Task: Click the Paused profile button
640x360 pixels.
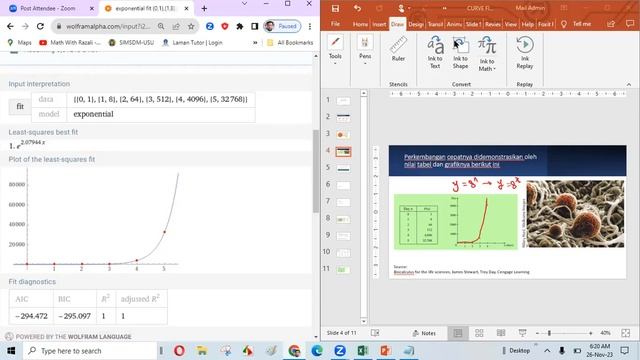Action: 282,26
